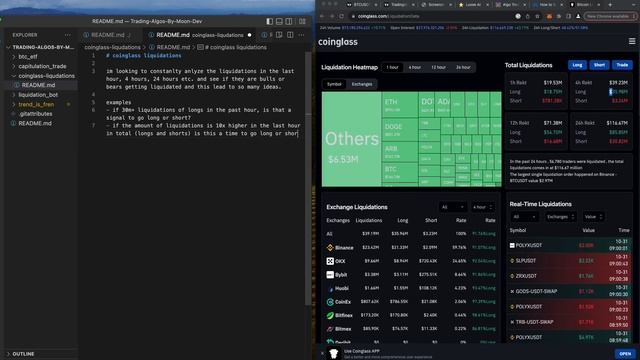This screenshot has height=360, width=640.
Task: Switch heatmap to Symbol view
Action: coord(334,84)
